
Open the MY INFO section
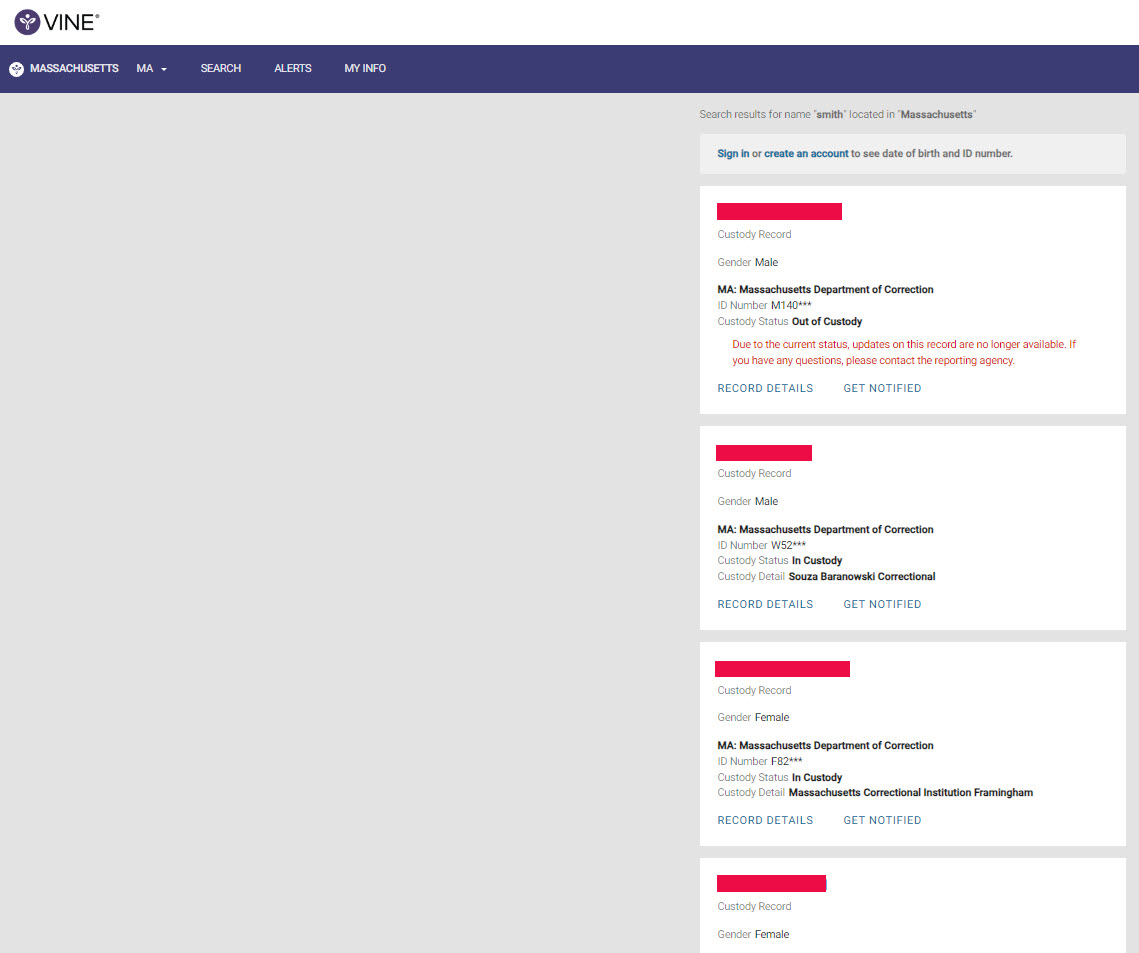pyautogui.click(x=365, y=69)
